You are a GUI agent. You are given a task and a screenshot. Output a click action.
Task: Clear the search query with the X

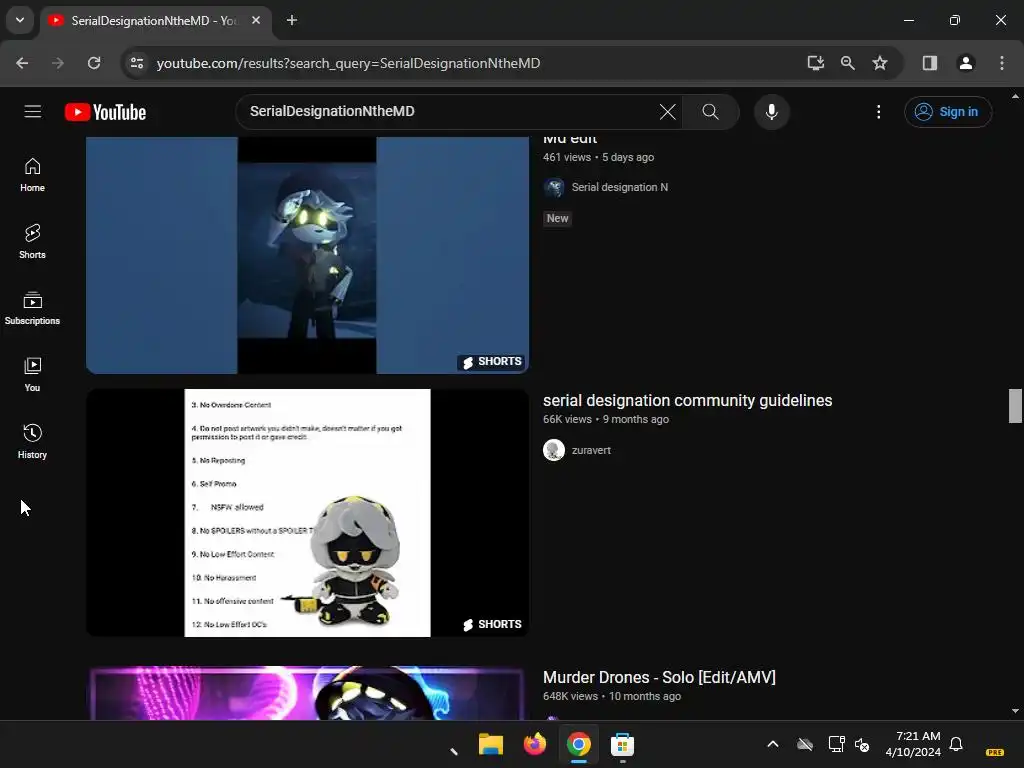pyautogui.click(x=667, y=112)
